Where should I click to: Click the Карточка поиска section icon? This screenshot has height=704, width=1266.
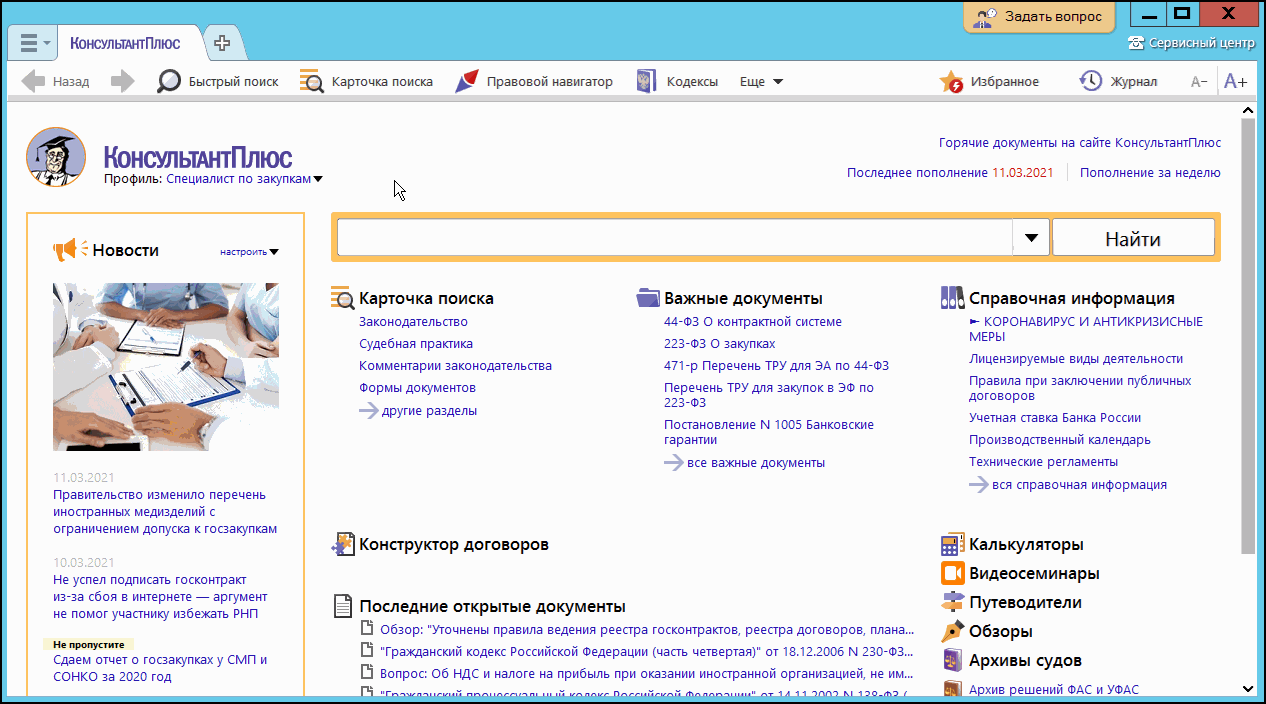pyautogui.click(x=343, y=298)
